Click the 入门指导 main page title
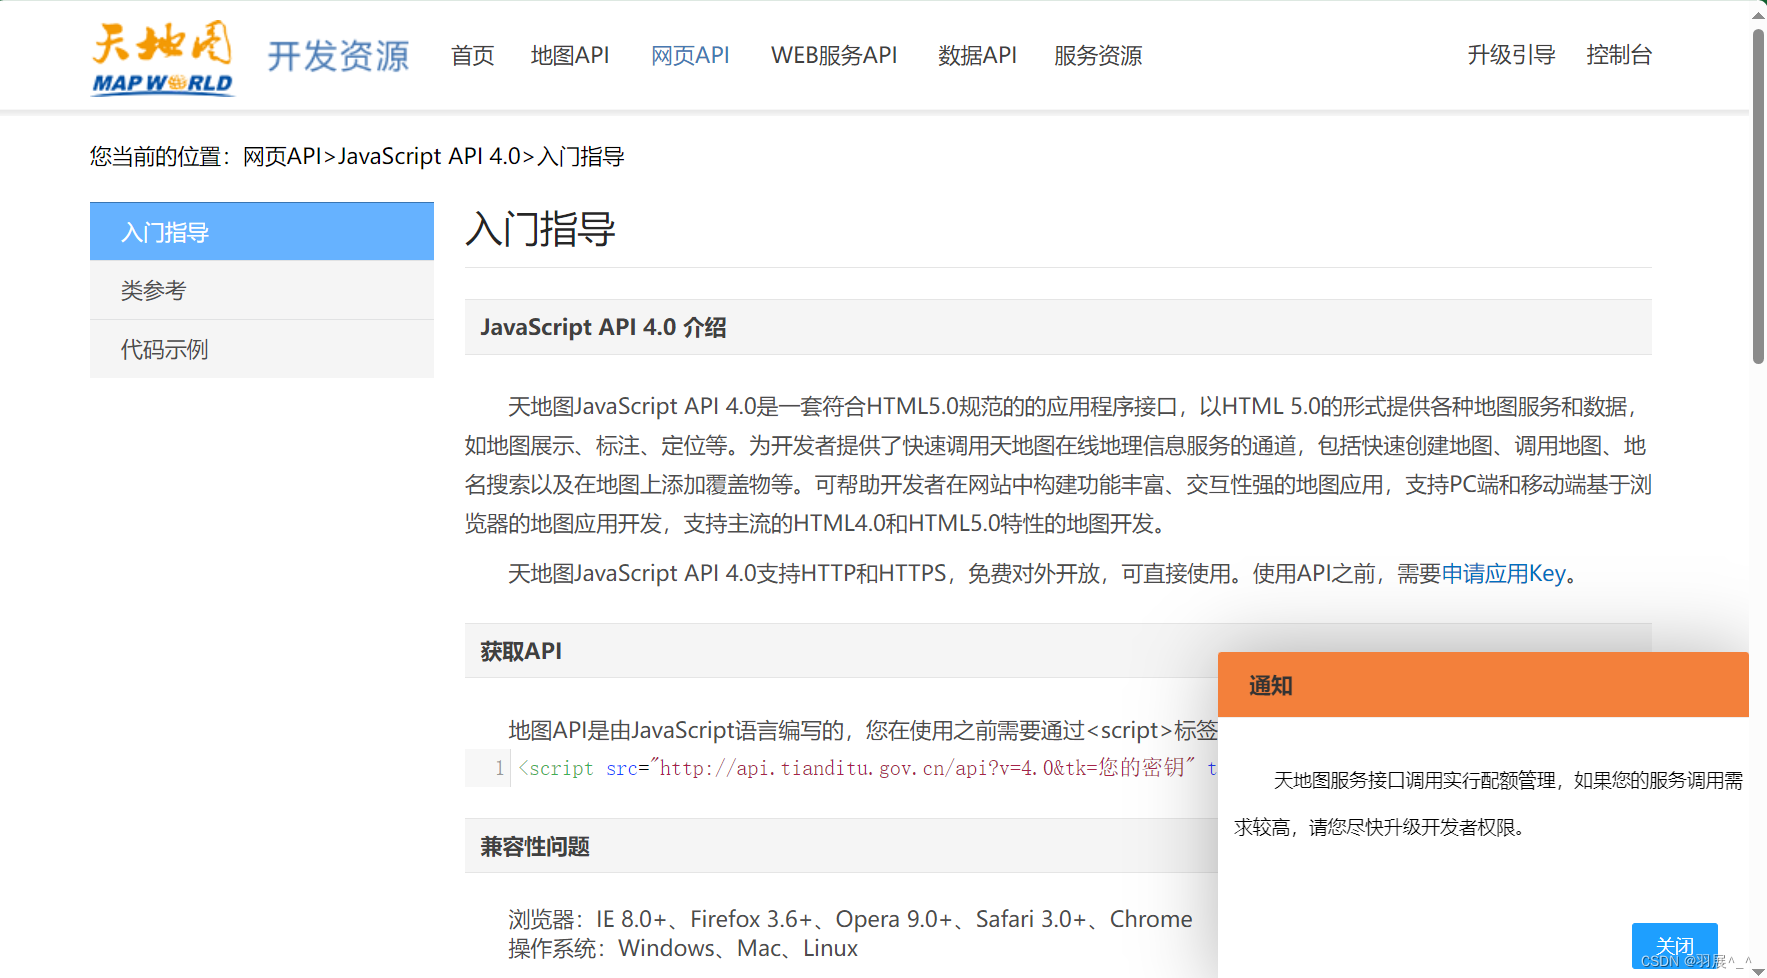This screenshot has width=1767, height=978. point(540,229)
